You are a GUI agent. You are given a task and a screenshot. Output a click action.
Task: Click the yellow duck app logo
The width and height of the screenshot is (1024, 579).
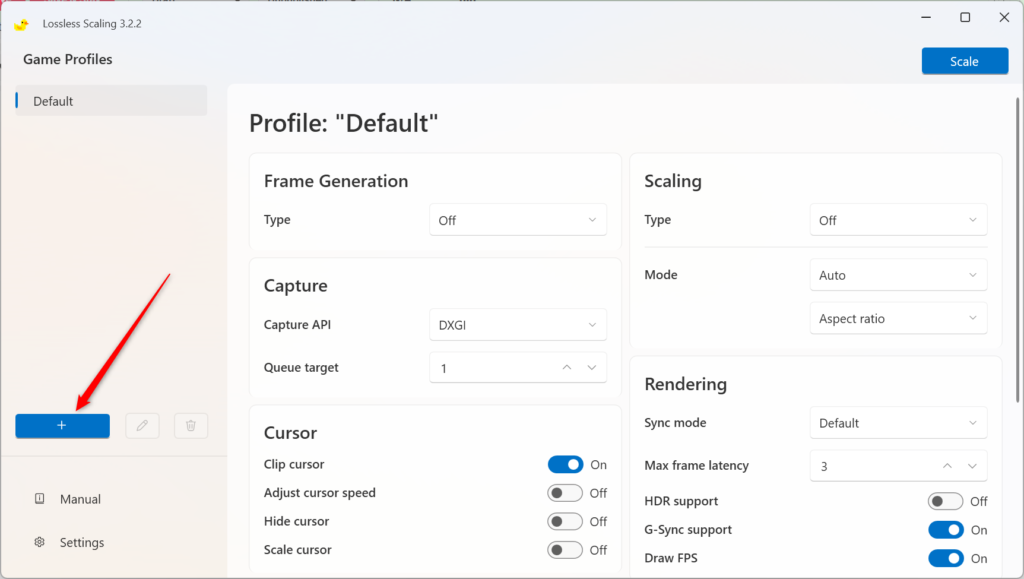21,23
